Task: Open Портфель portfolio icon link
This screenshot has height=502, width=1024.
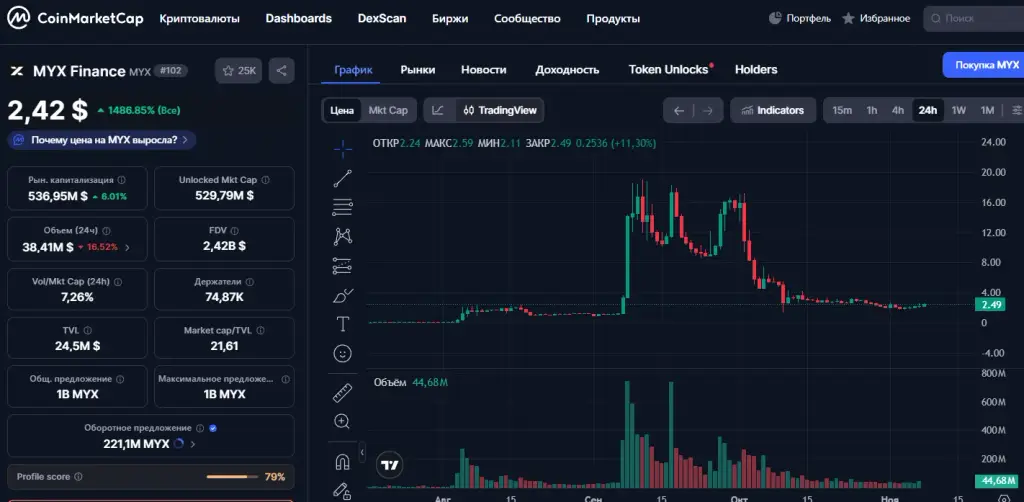Action: click(x=800, y=18)
